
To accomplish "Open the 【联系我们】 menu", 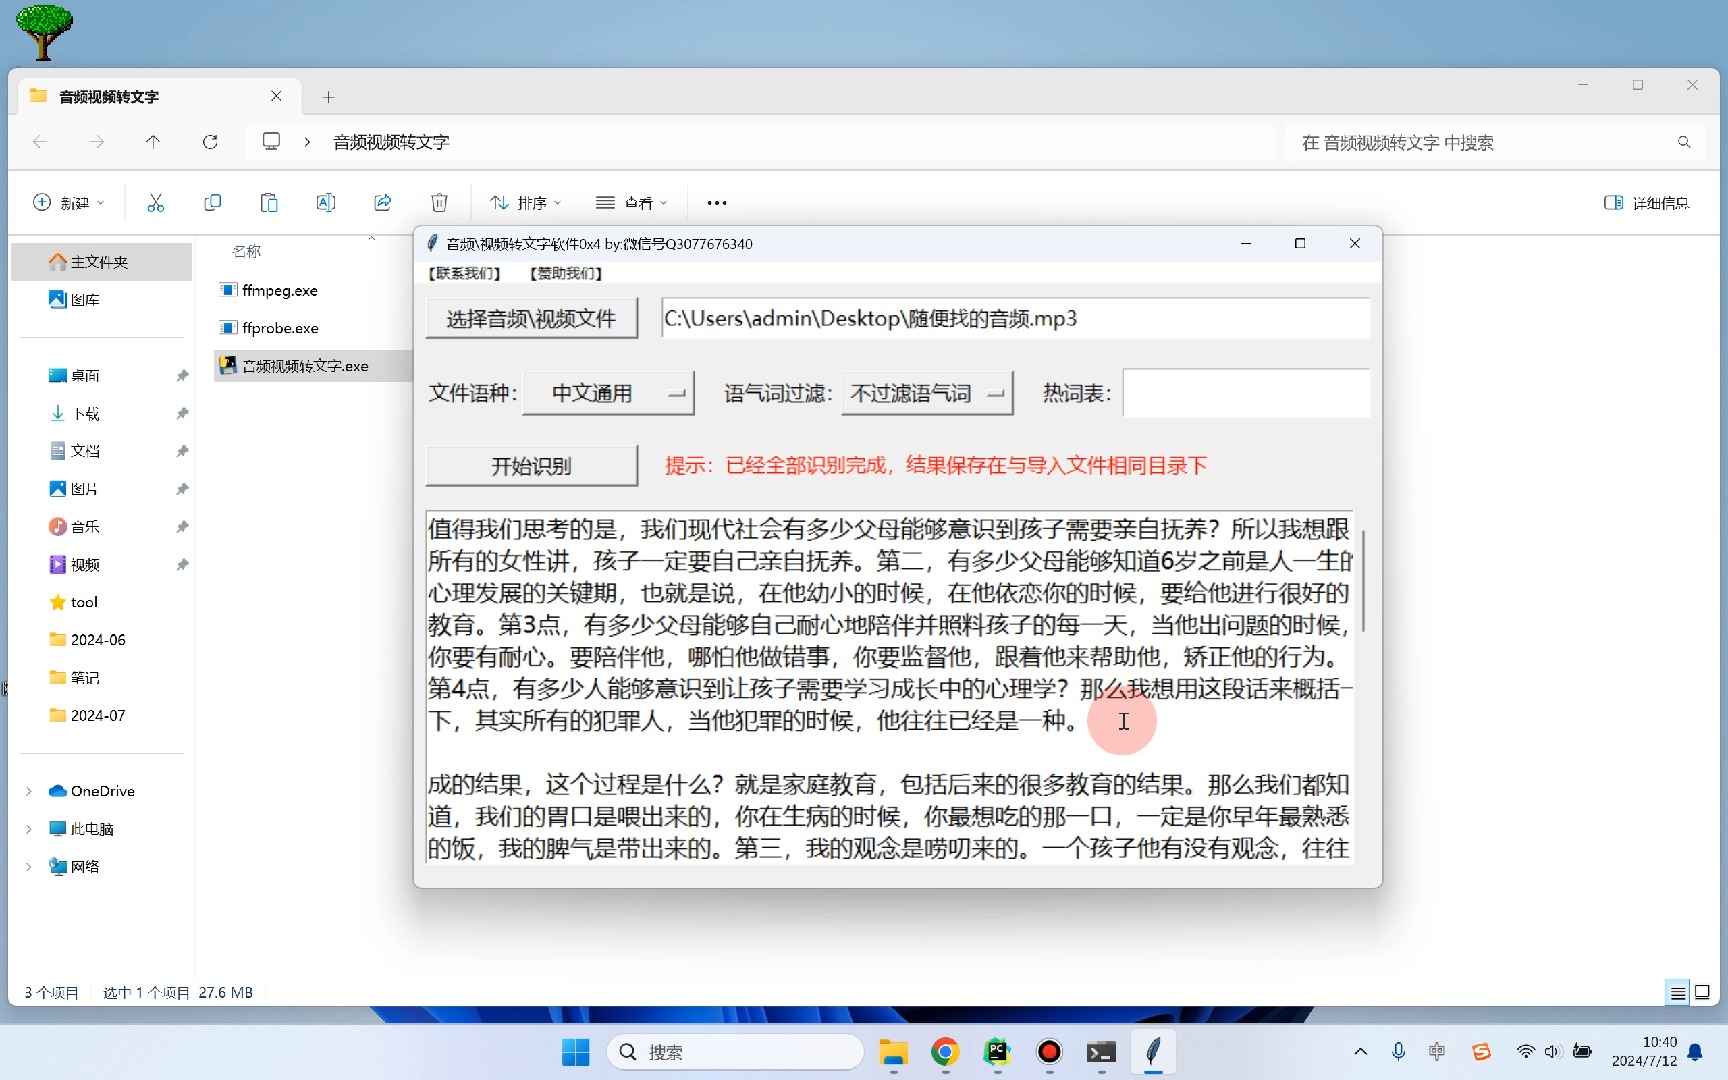I will pyautogui.click(x=462, y=272).
